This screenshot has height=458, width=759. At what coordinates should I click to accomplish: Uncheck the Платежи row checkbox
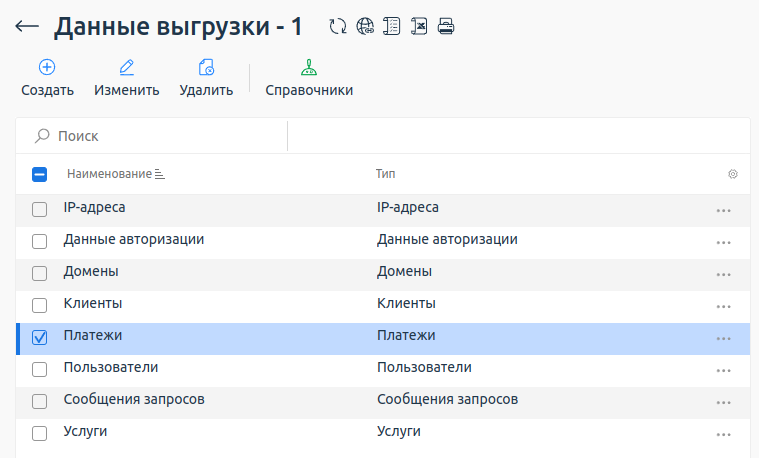40,338
